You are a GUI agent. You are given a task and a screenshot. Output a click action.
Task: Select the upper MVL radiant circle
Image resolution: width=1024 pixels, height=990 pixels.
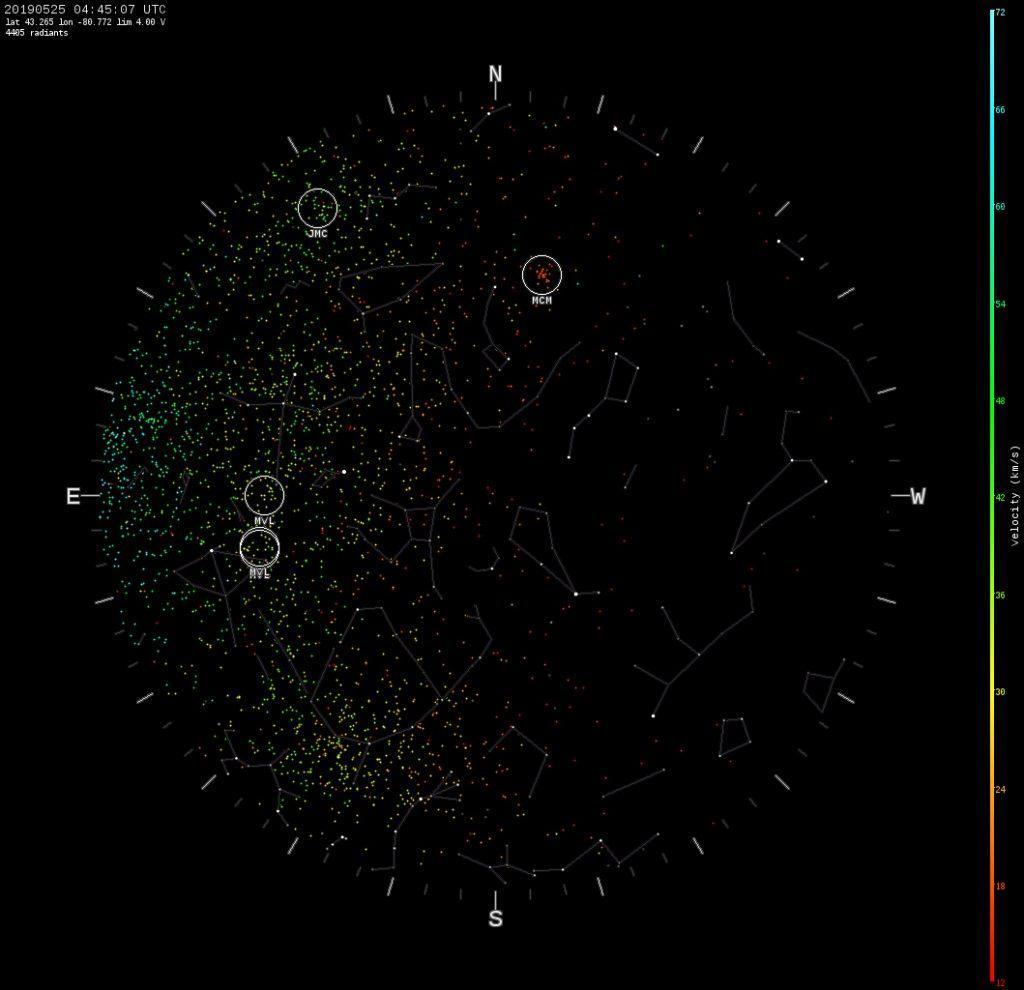[265, 493]
